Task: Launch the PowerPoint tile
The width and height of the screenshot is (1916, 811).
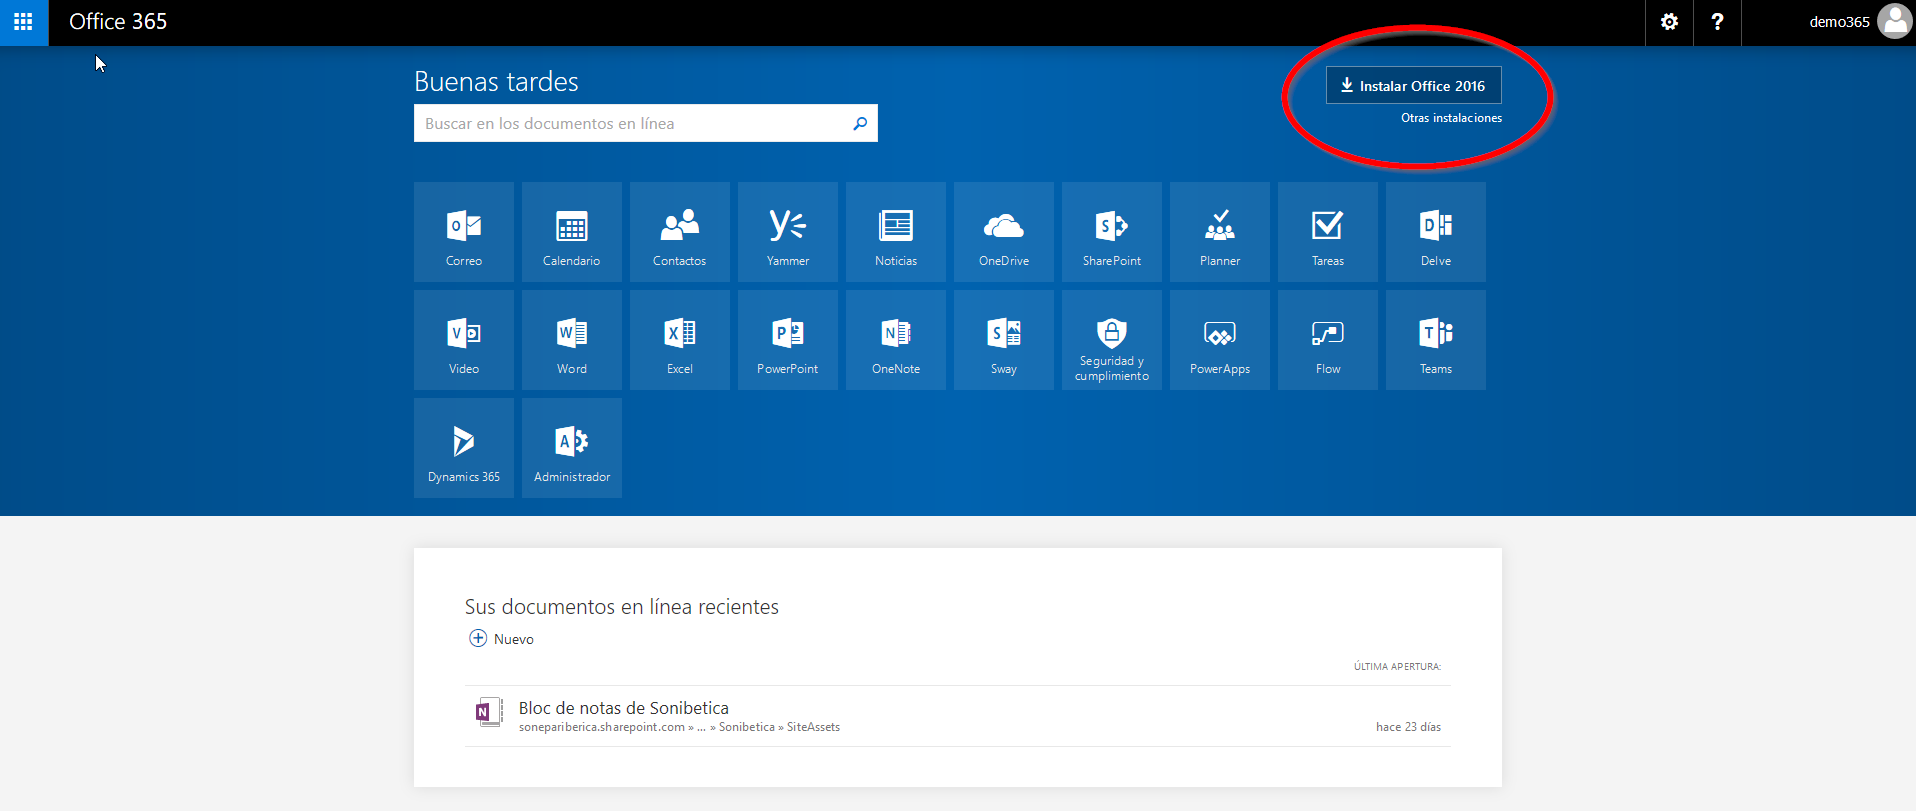Action: 788,340
